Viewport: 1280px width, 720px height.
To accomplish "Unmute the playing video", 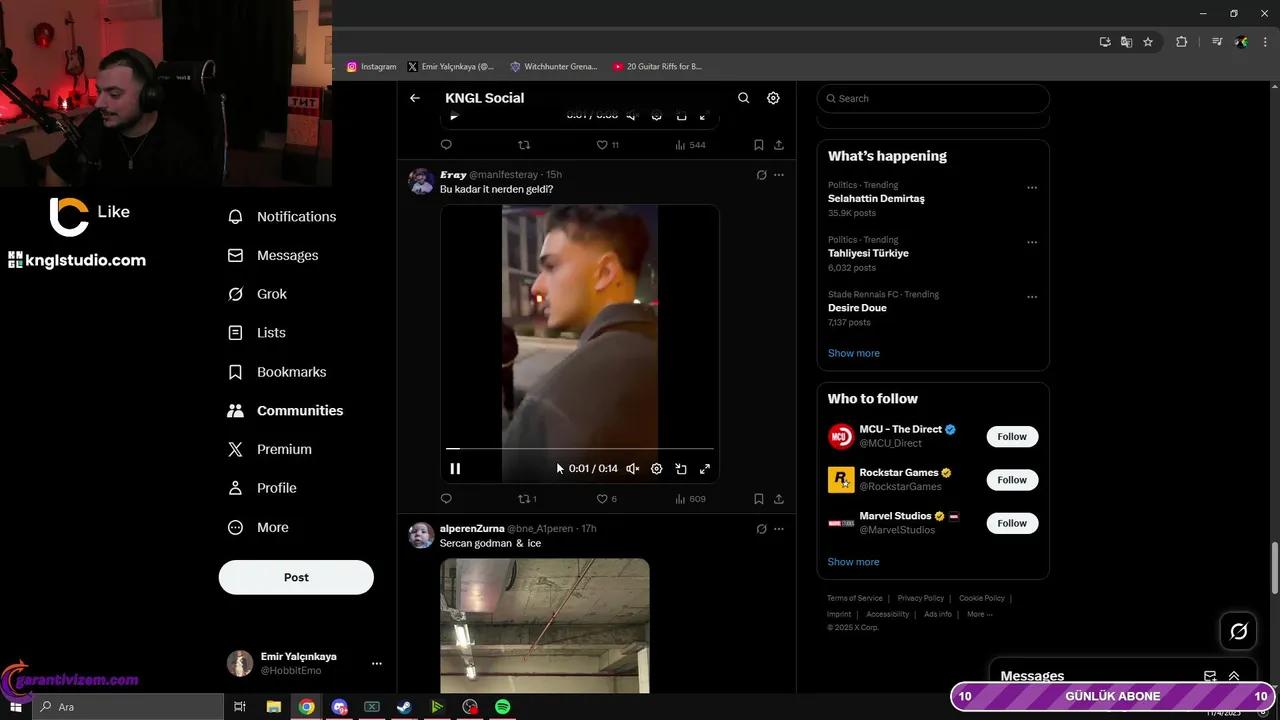I will [633, 468].
